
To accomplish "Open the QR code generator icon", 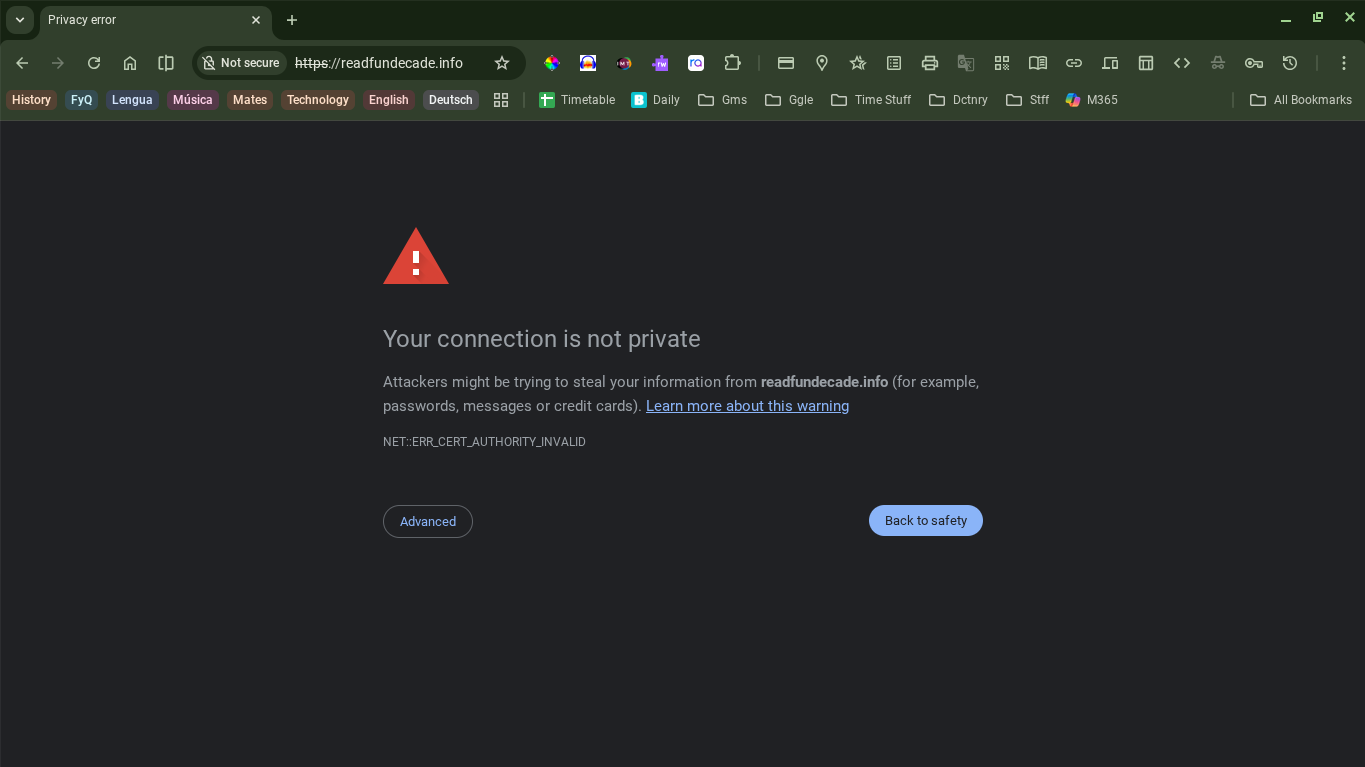I will click(1002, 63).
